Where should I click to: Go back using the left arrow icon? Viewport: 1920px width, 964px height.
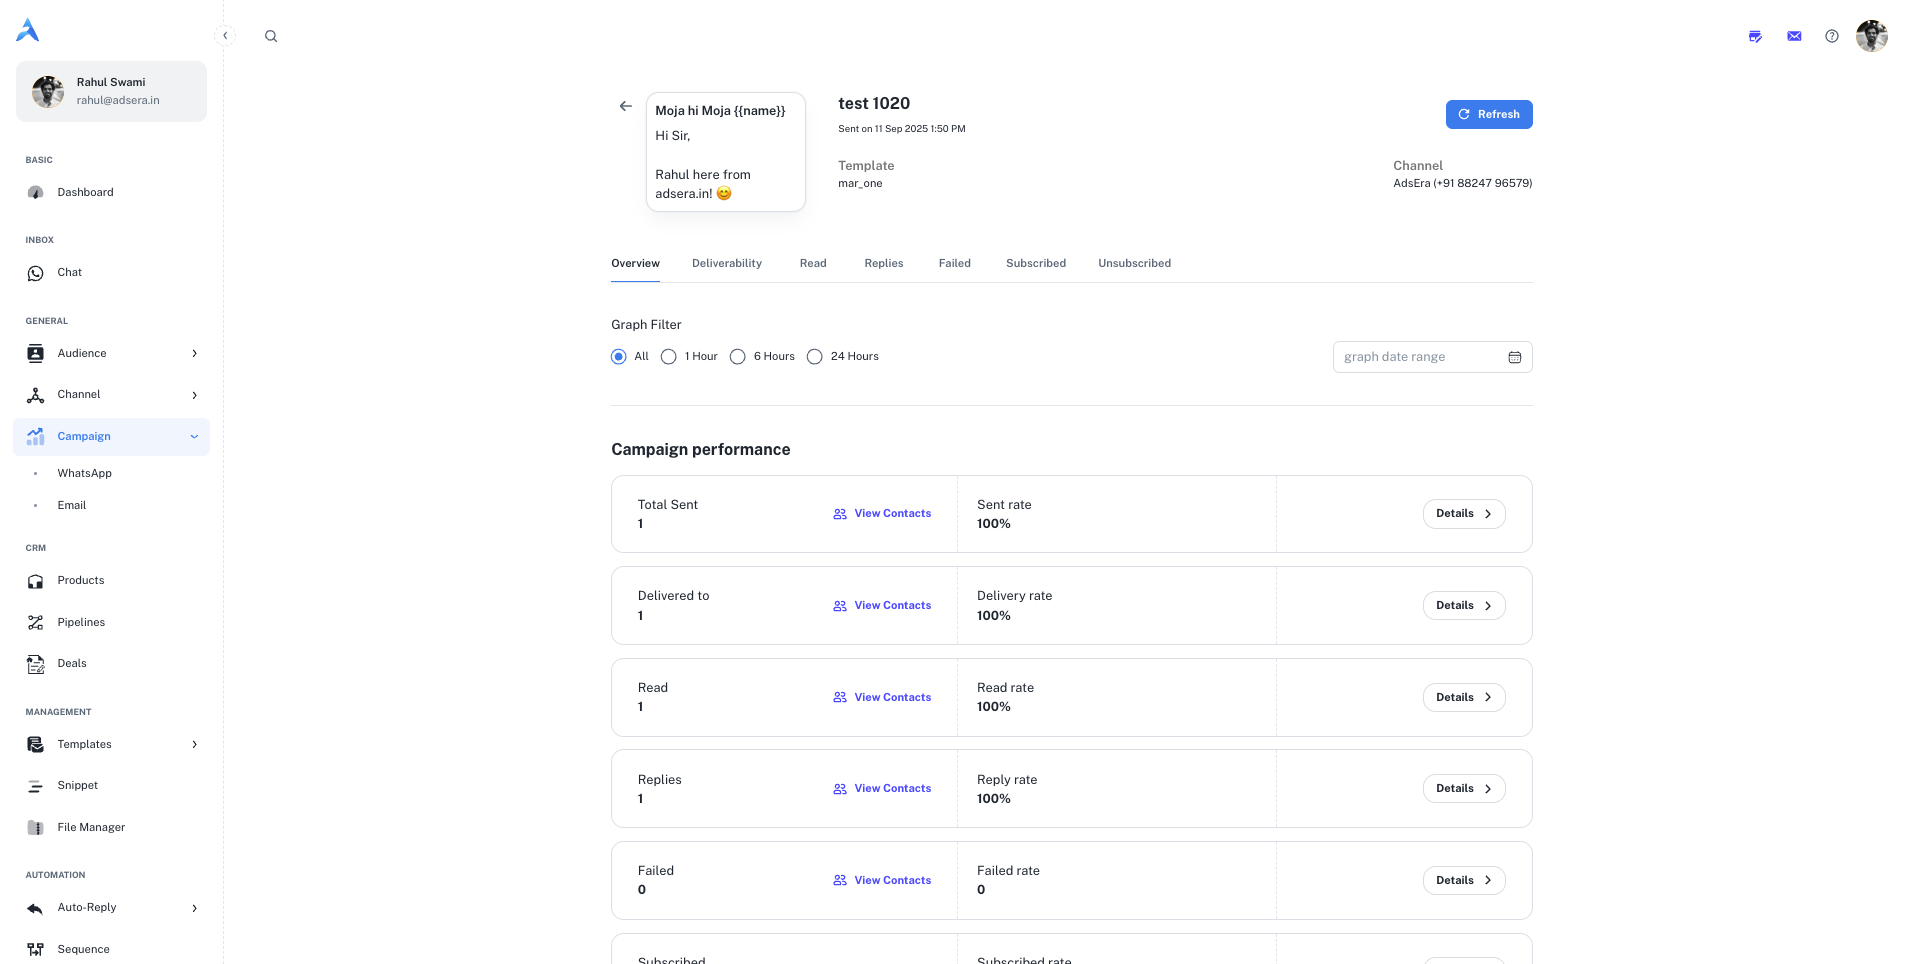(625, 106)
